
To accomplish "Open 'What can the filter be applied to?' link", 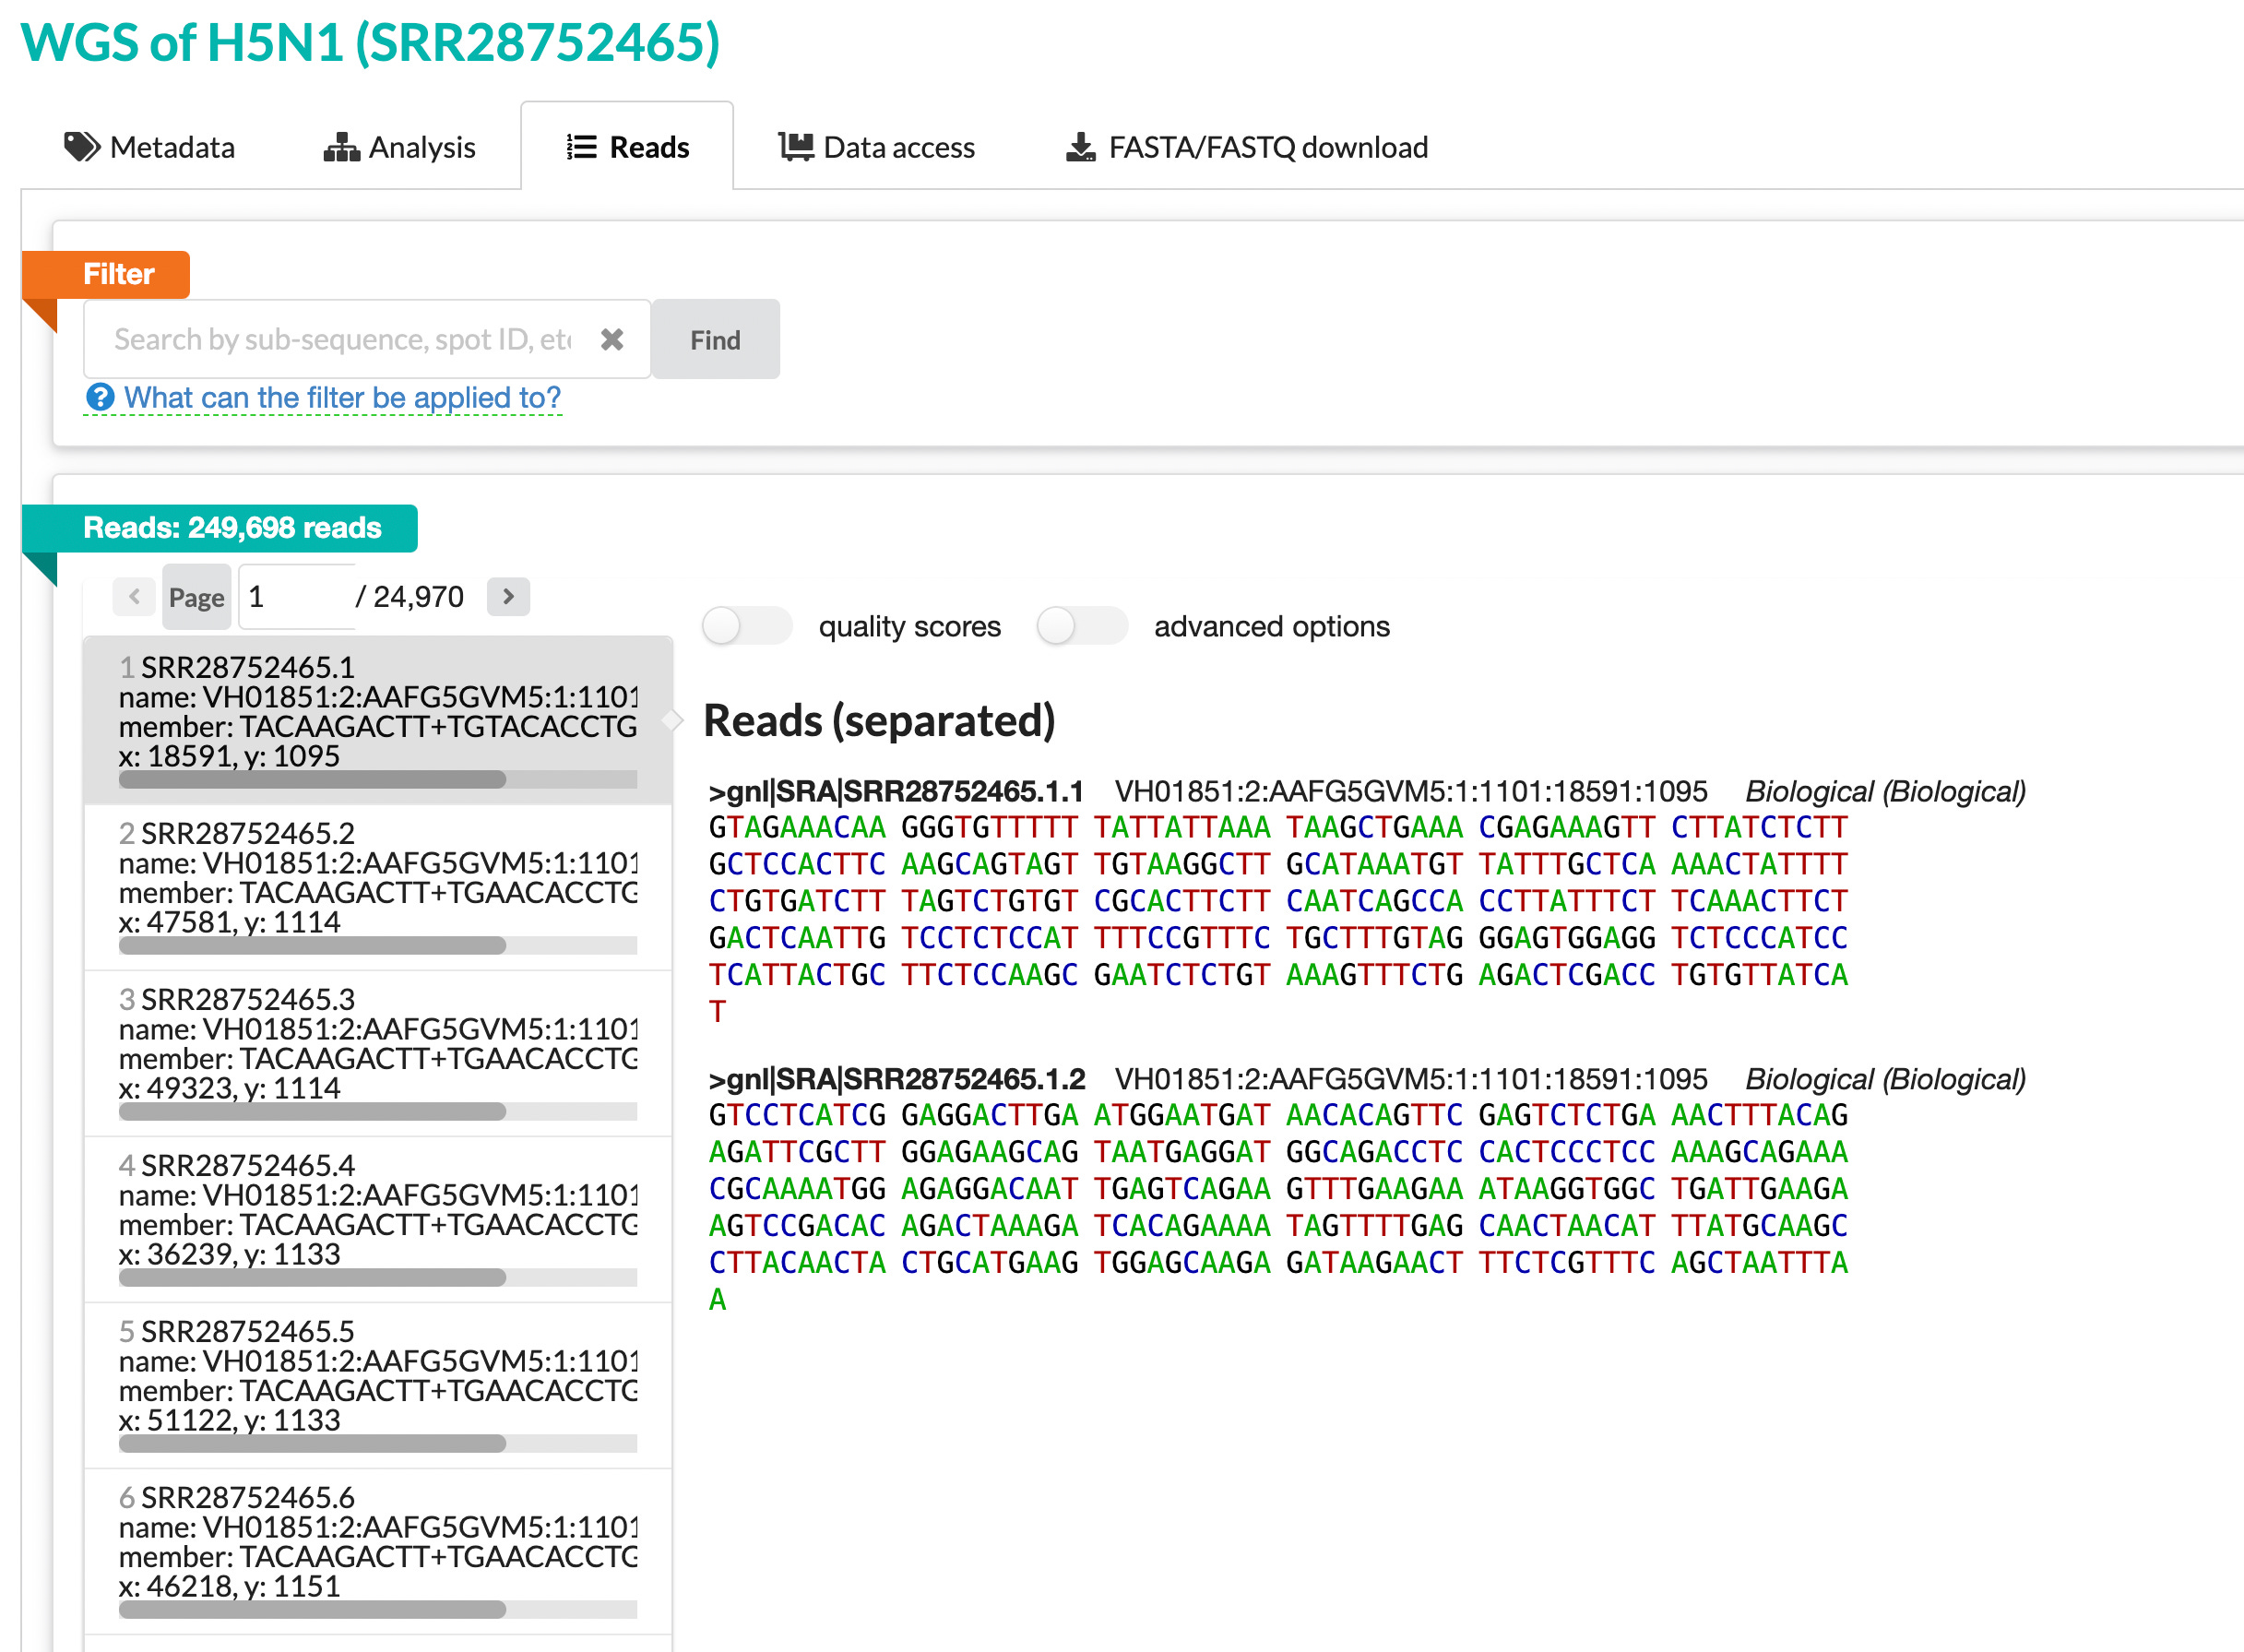I will pyautogui.click(x=342, y=398).
